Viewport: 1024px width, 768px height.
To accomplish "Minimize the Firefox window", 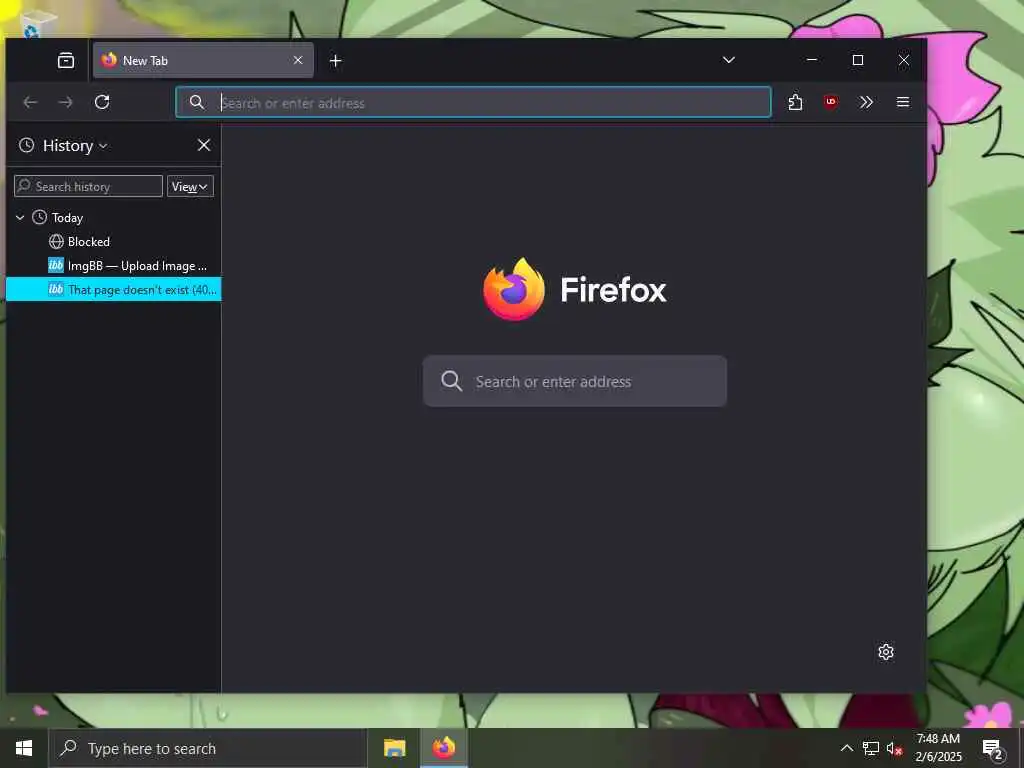I will click(812, 60).
